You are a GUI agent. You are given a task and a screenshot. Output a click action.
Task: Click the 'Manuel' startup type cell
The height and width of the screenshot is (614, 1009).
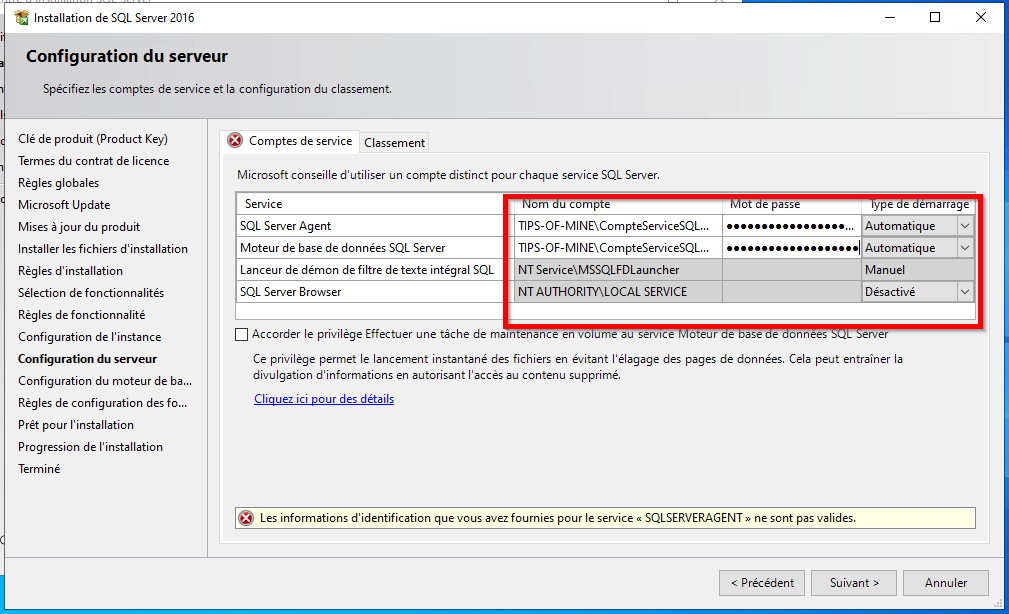coord(918,270)
